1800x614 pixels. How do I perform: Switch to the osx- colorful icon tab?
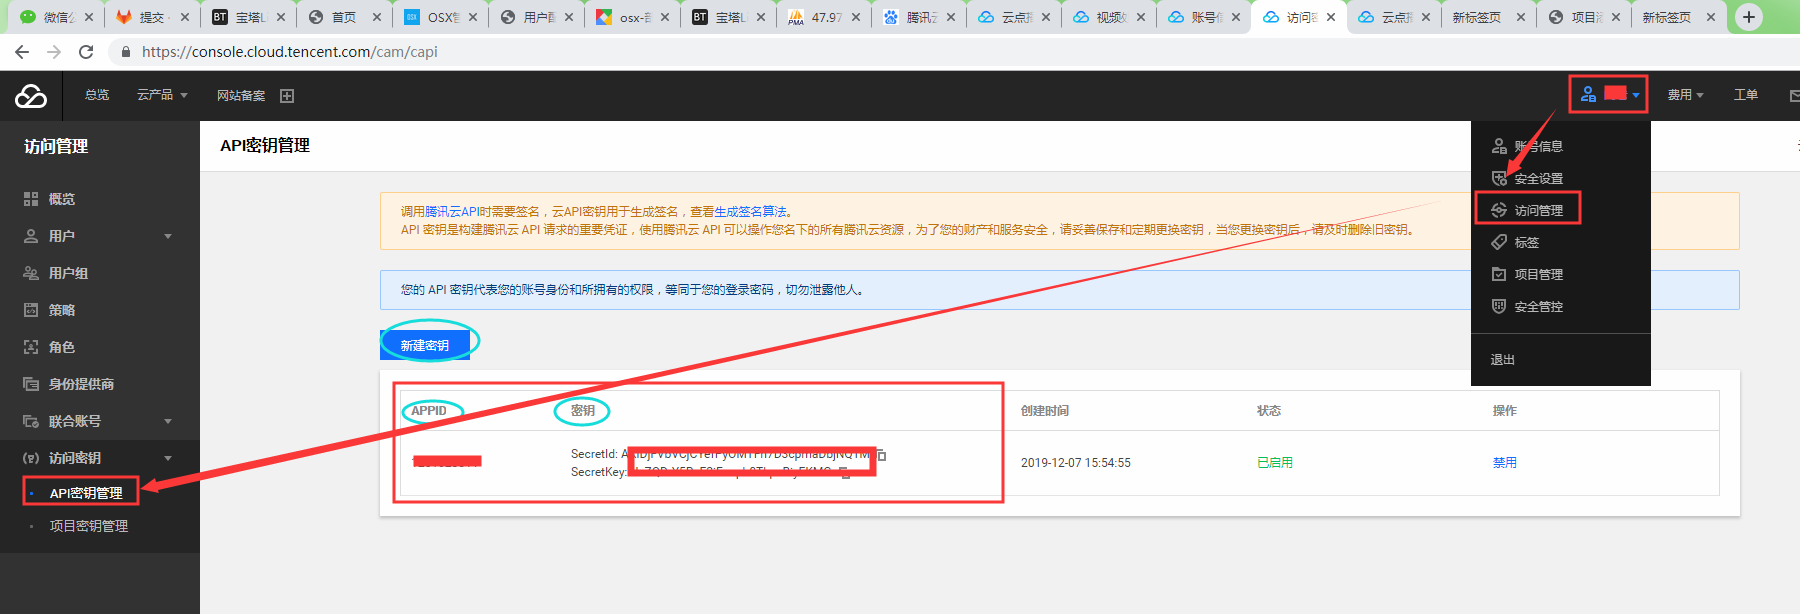(632, 17)
